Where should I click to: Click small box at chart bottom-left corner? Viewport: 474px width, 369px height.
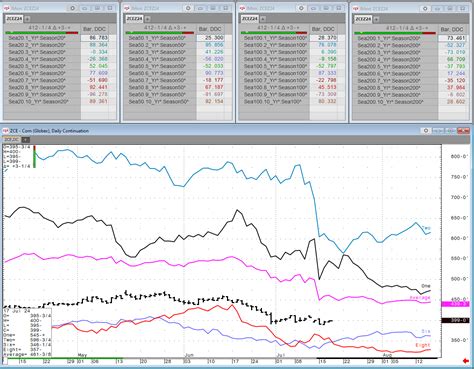5,361
